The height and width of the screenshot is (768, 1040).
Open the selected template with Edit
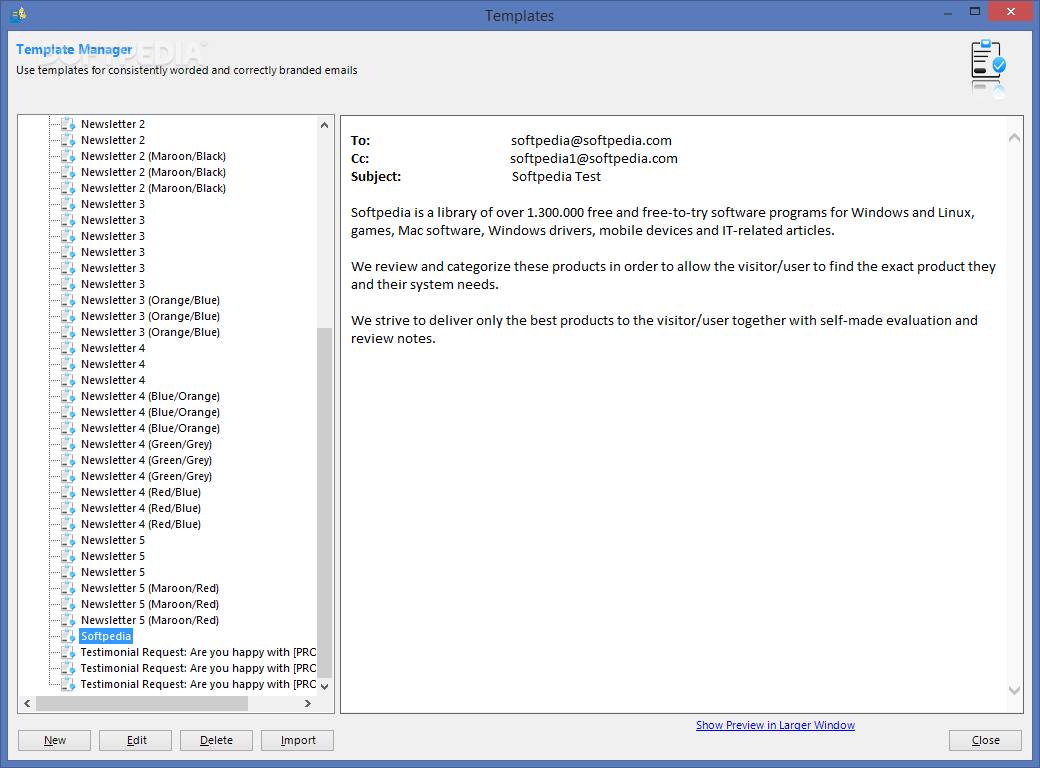[135, 740]
